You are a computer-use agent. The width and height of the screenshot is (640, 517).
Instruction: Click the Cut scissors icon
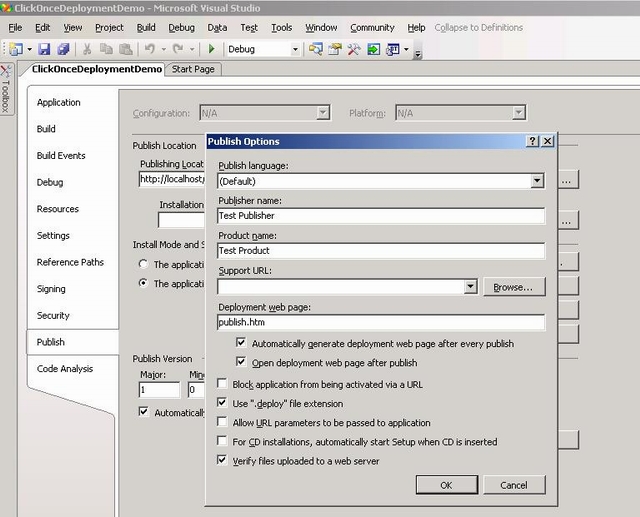[87, 49]
